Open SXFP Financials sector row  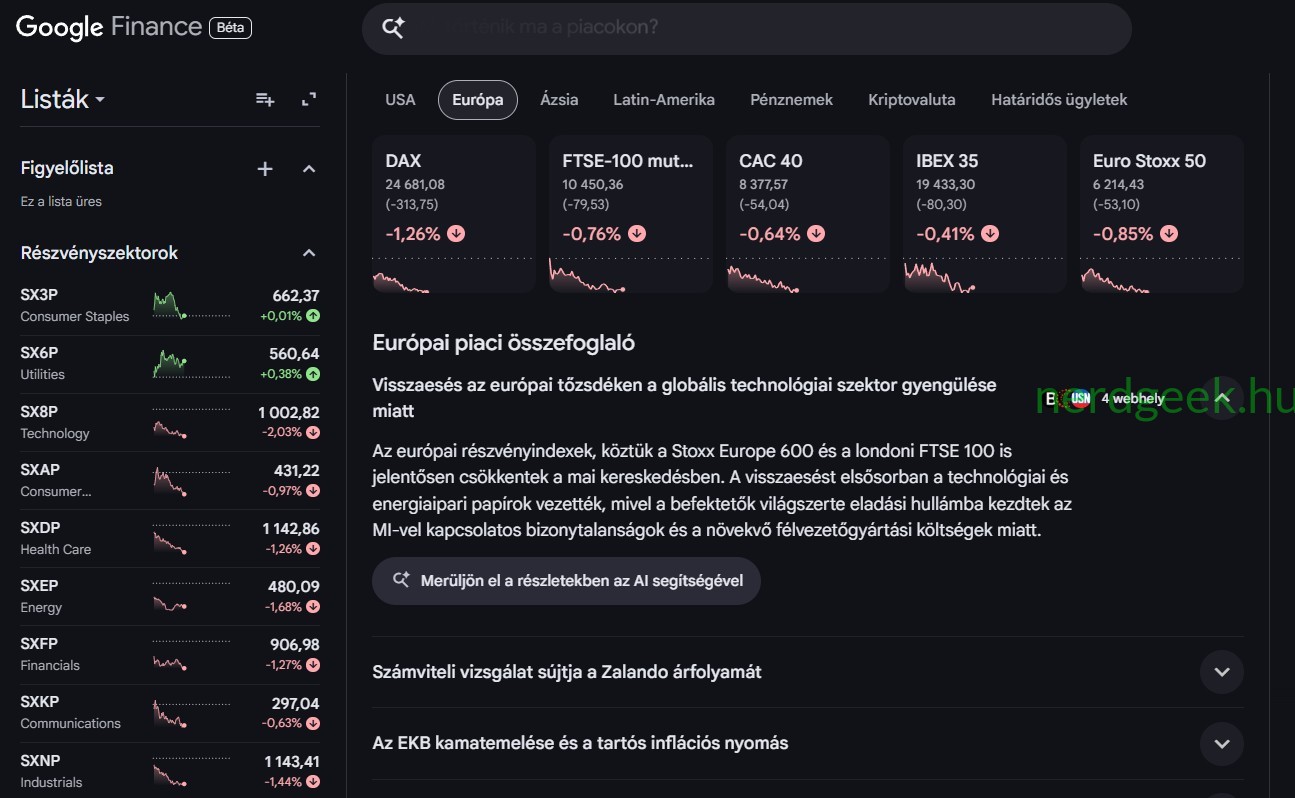tap(170, 654)
